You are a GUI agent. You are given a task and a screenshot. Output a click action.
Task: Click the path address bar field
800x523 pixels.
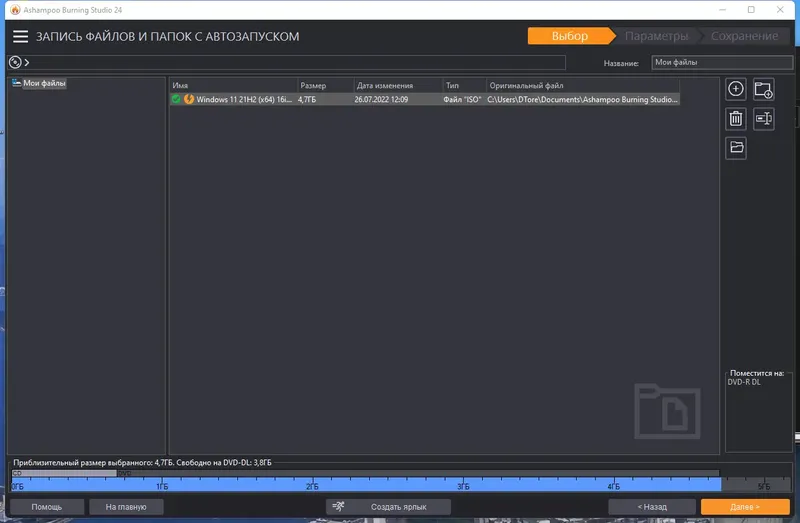[286, 62]
